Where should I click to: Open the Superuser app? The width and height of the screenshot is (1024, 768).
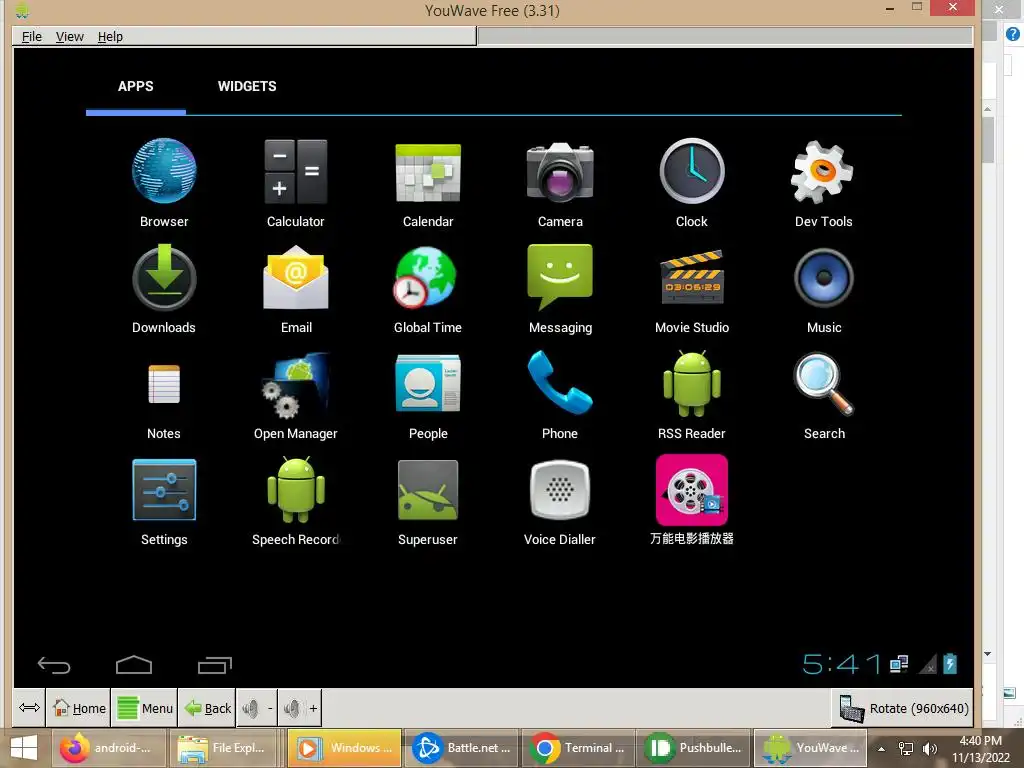[x=428, y=501]
